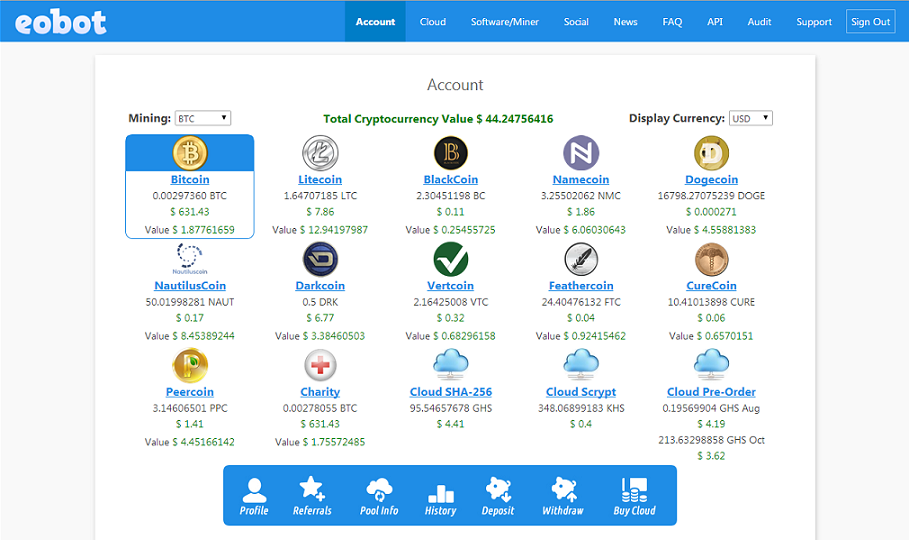This screenshot has width=909, height=540.
Task: Select the Account tab
Action: (x=375, y=21)
